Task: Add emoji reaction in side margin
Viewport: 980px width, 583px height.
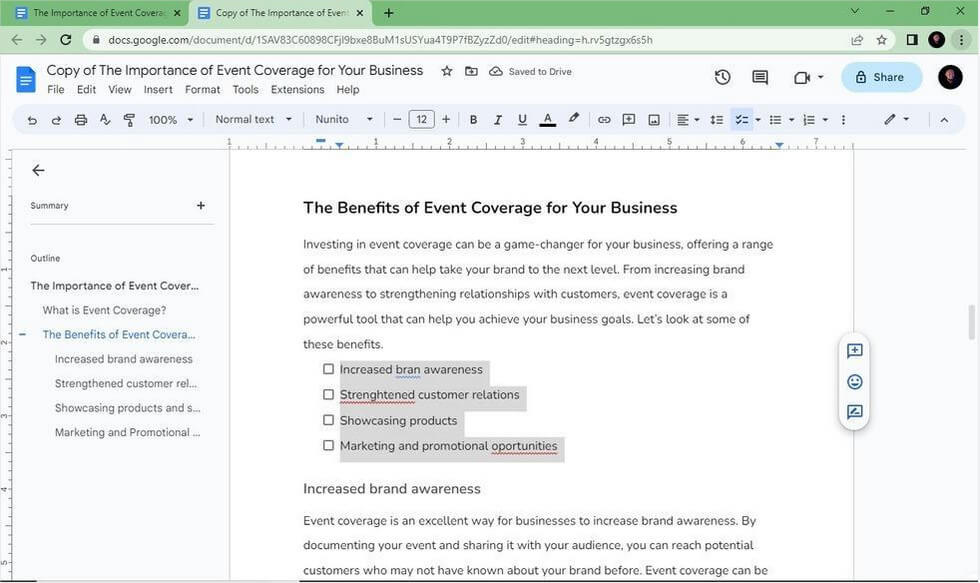Action: [854, 381]
